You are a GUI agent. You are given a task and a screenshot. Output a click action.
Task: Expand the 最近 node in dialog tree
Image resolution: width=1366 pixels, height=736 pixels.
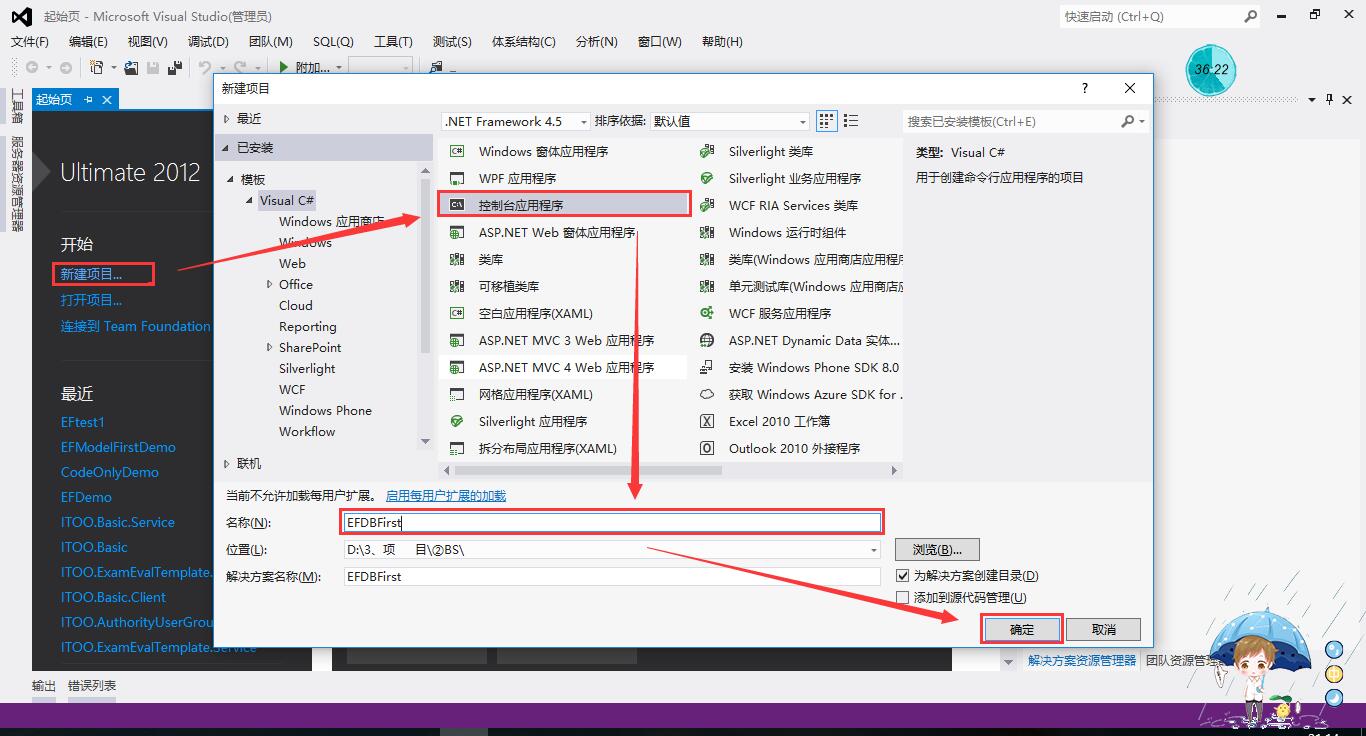tap(226, 118)
